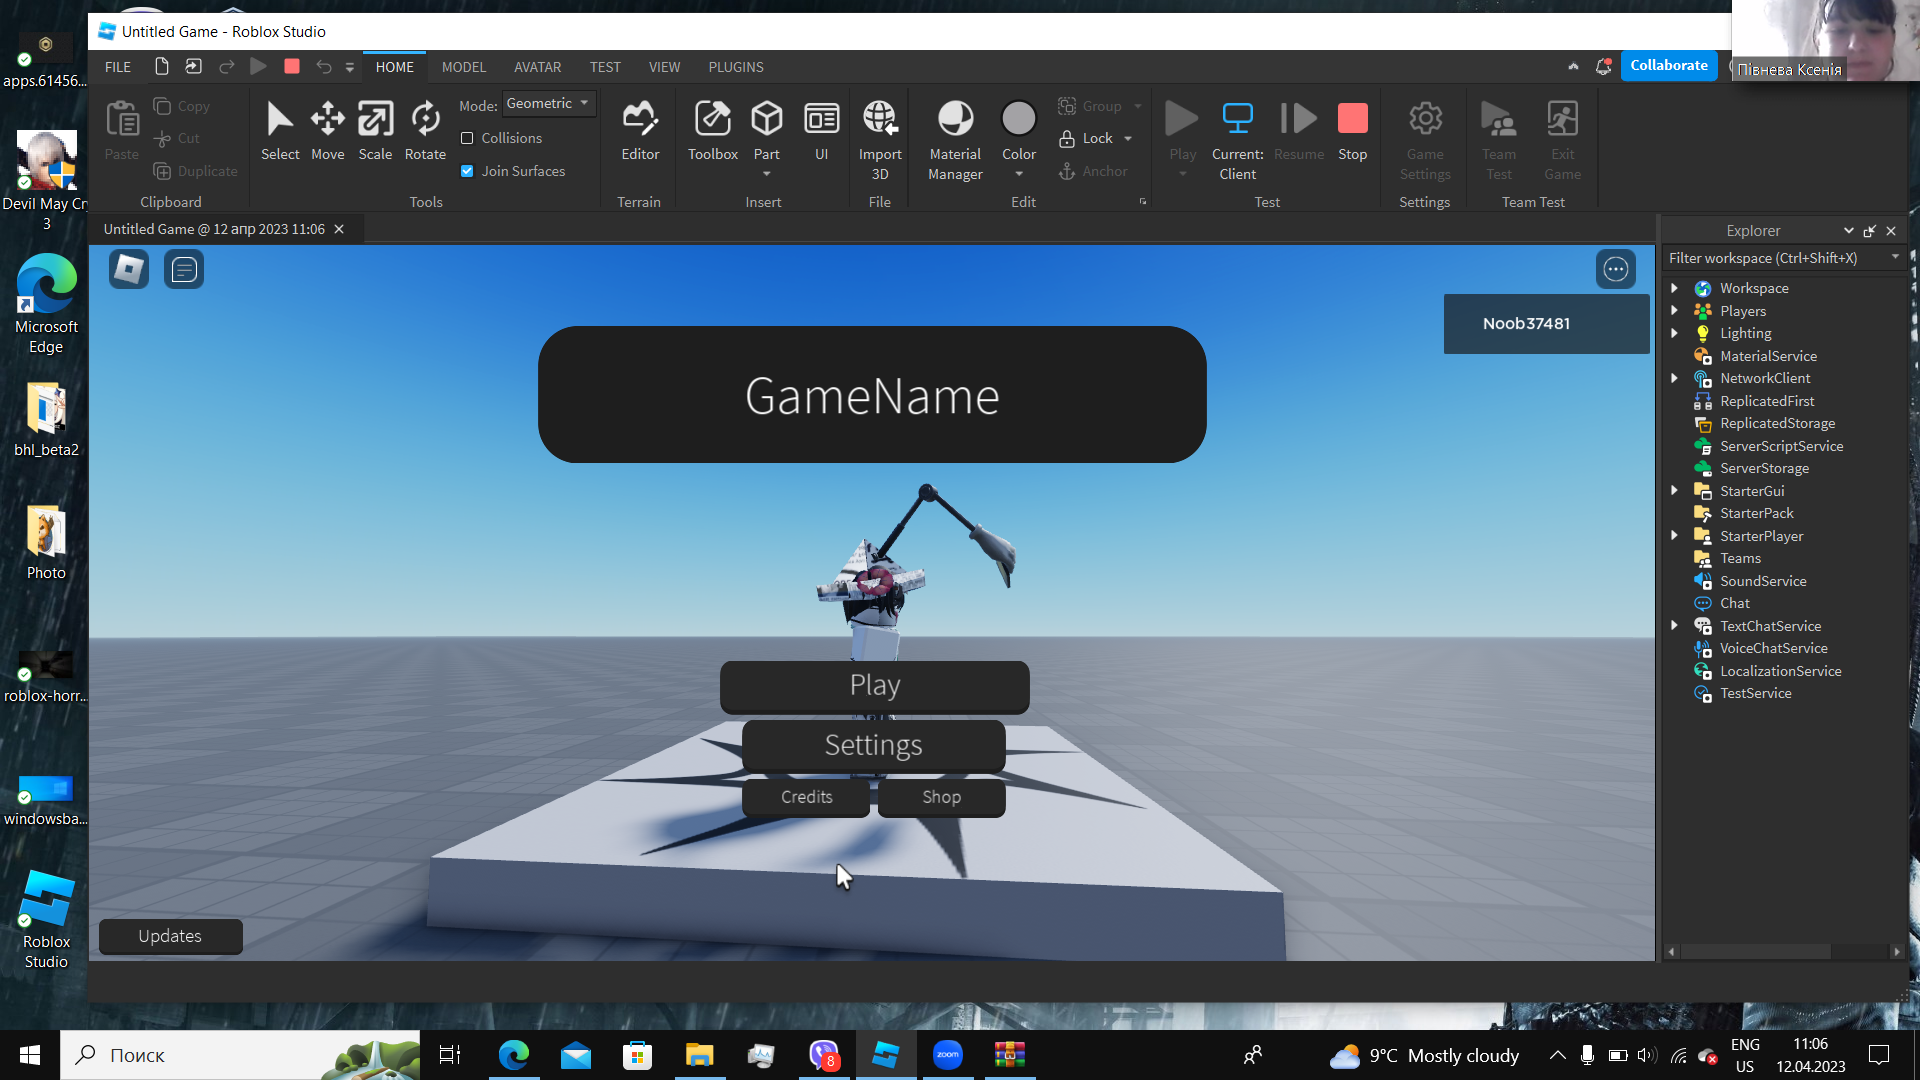This screenshot has width=1920, height=1080.
Task: Open Windows Start menu
Action: tap(30, 1055)
